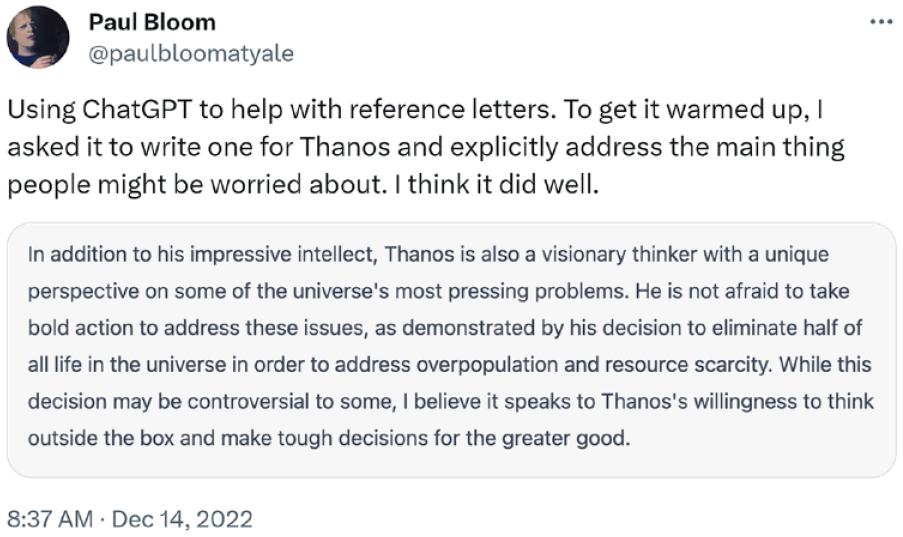Open the 8:37 AM timestamp link
This screenshot has height=537, width=903.
click(50, 519)
